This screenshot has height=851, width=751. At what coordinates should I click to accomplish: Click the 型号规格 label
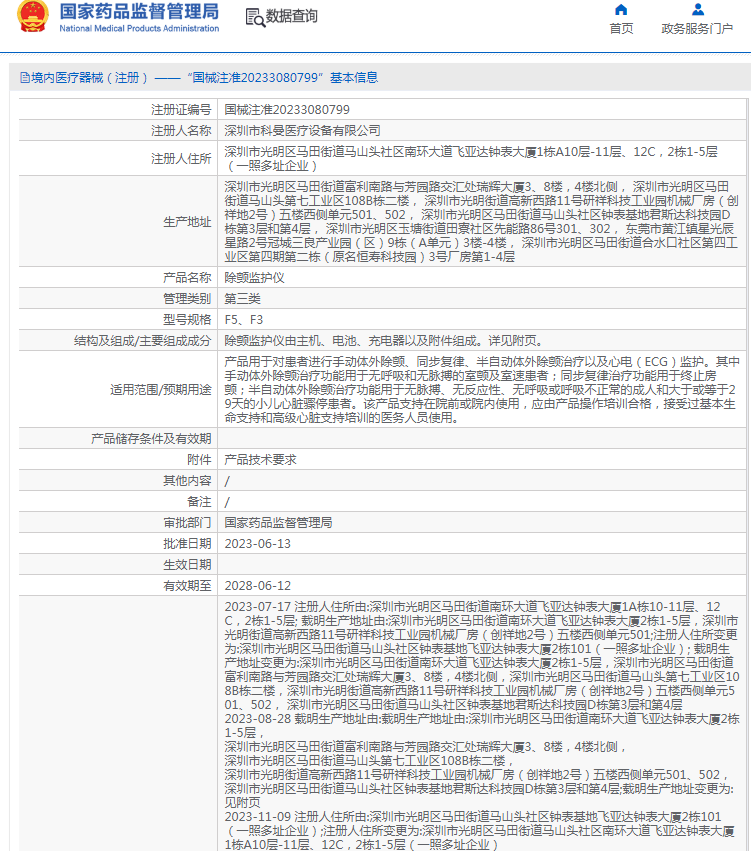(187, 320)
